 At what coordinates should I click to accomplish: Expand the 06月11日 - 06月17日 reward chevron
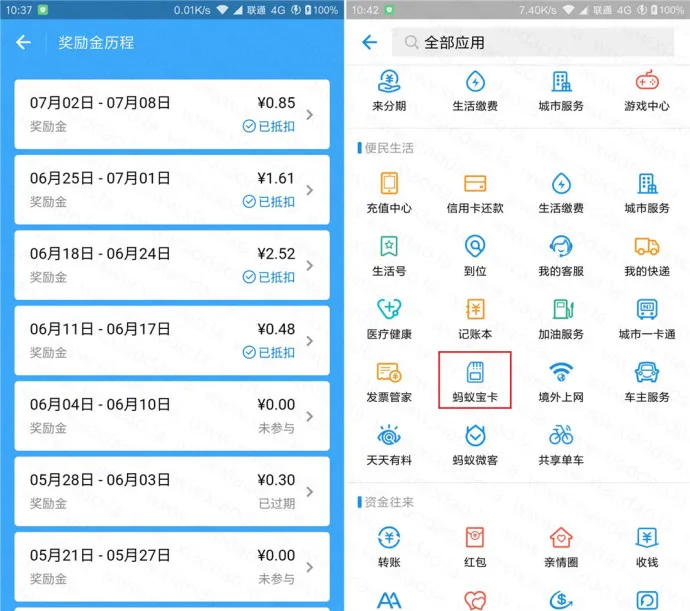pyautogui.click(x=310, y=341)
